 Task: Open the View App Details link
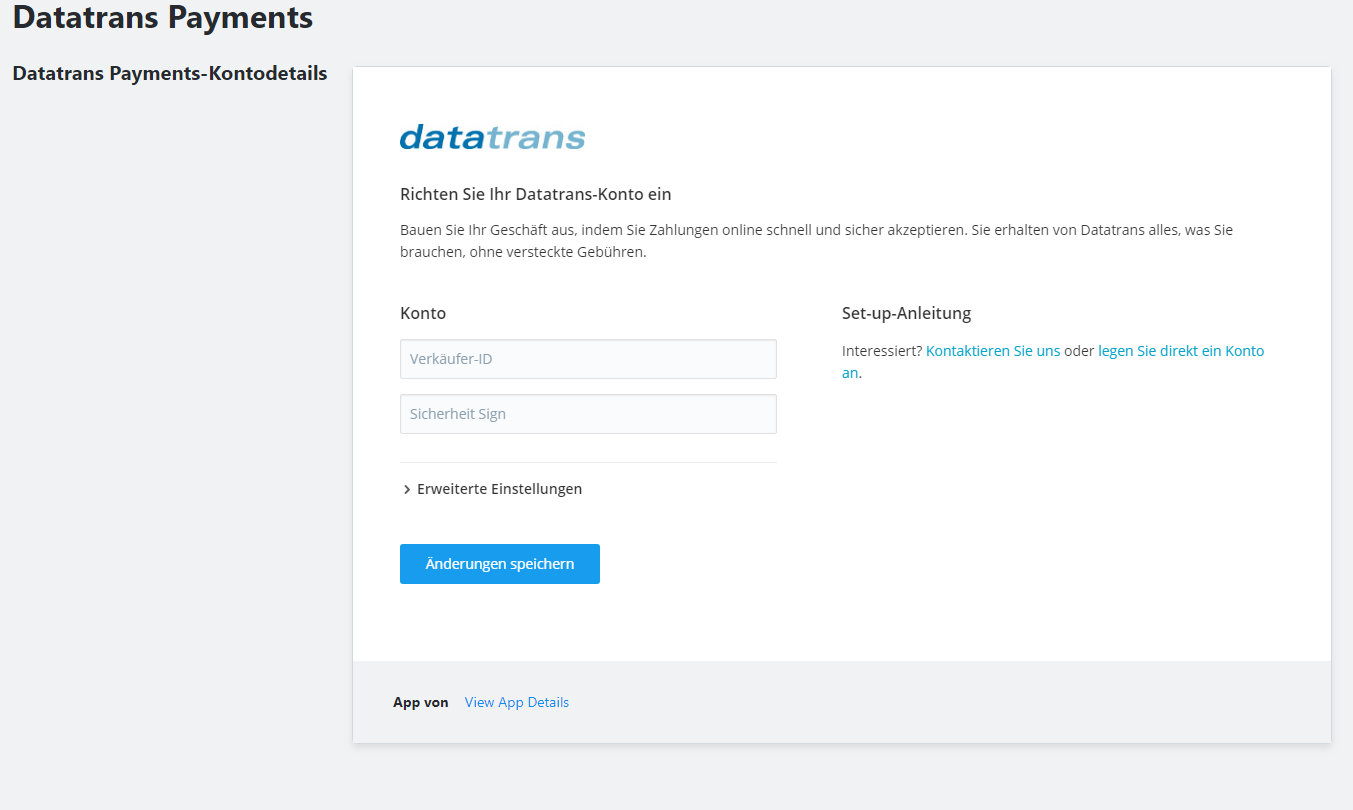(x=517, y=702)
